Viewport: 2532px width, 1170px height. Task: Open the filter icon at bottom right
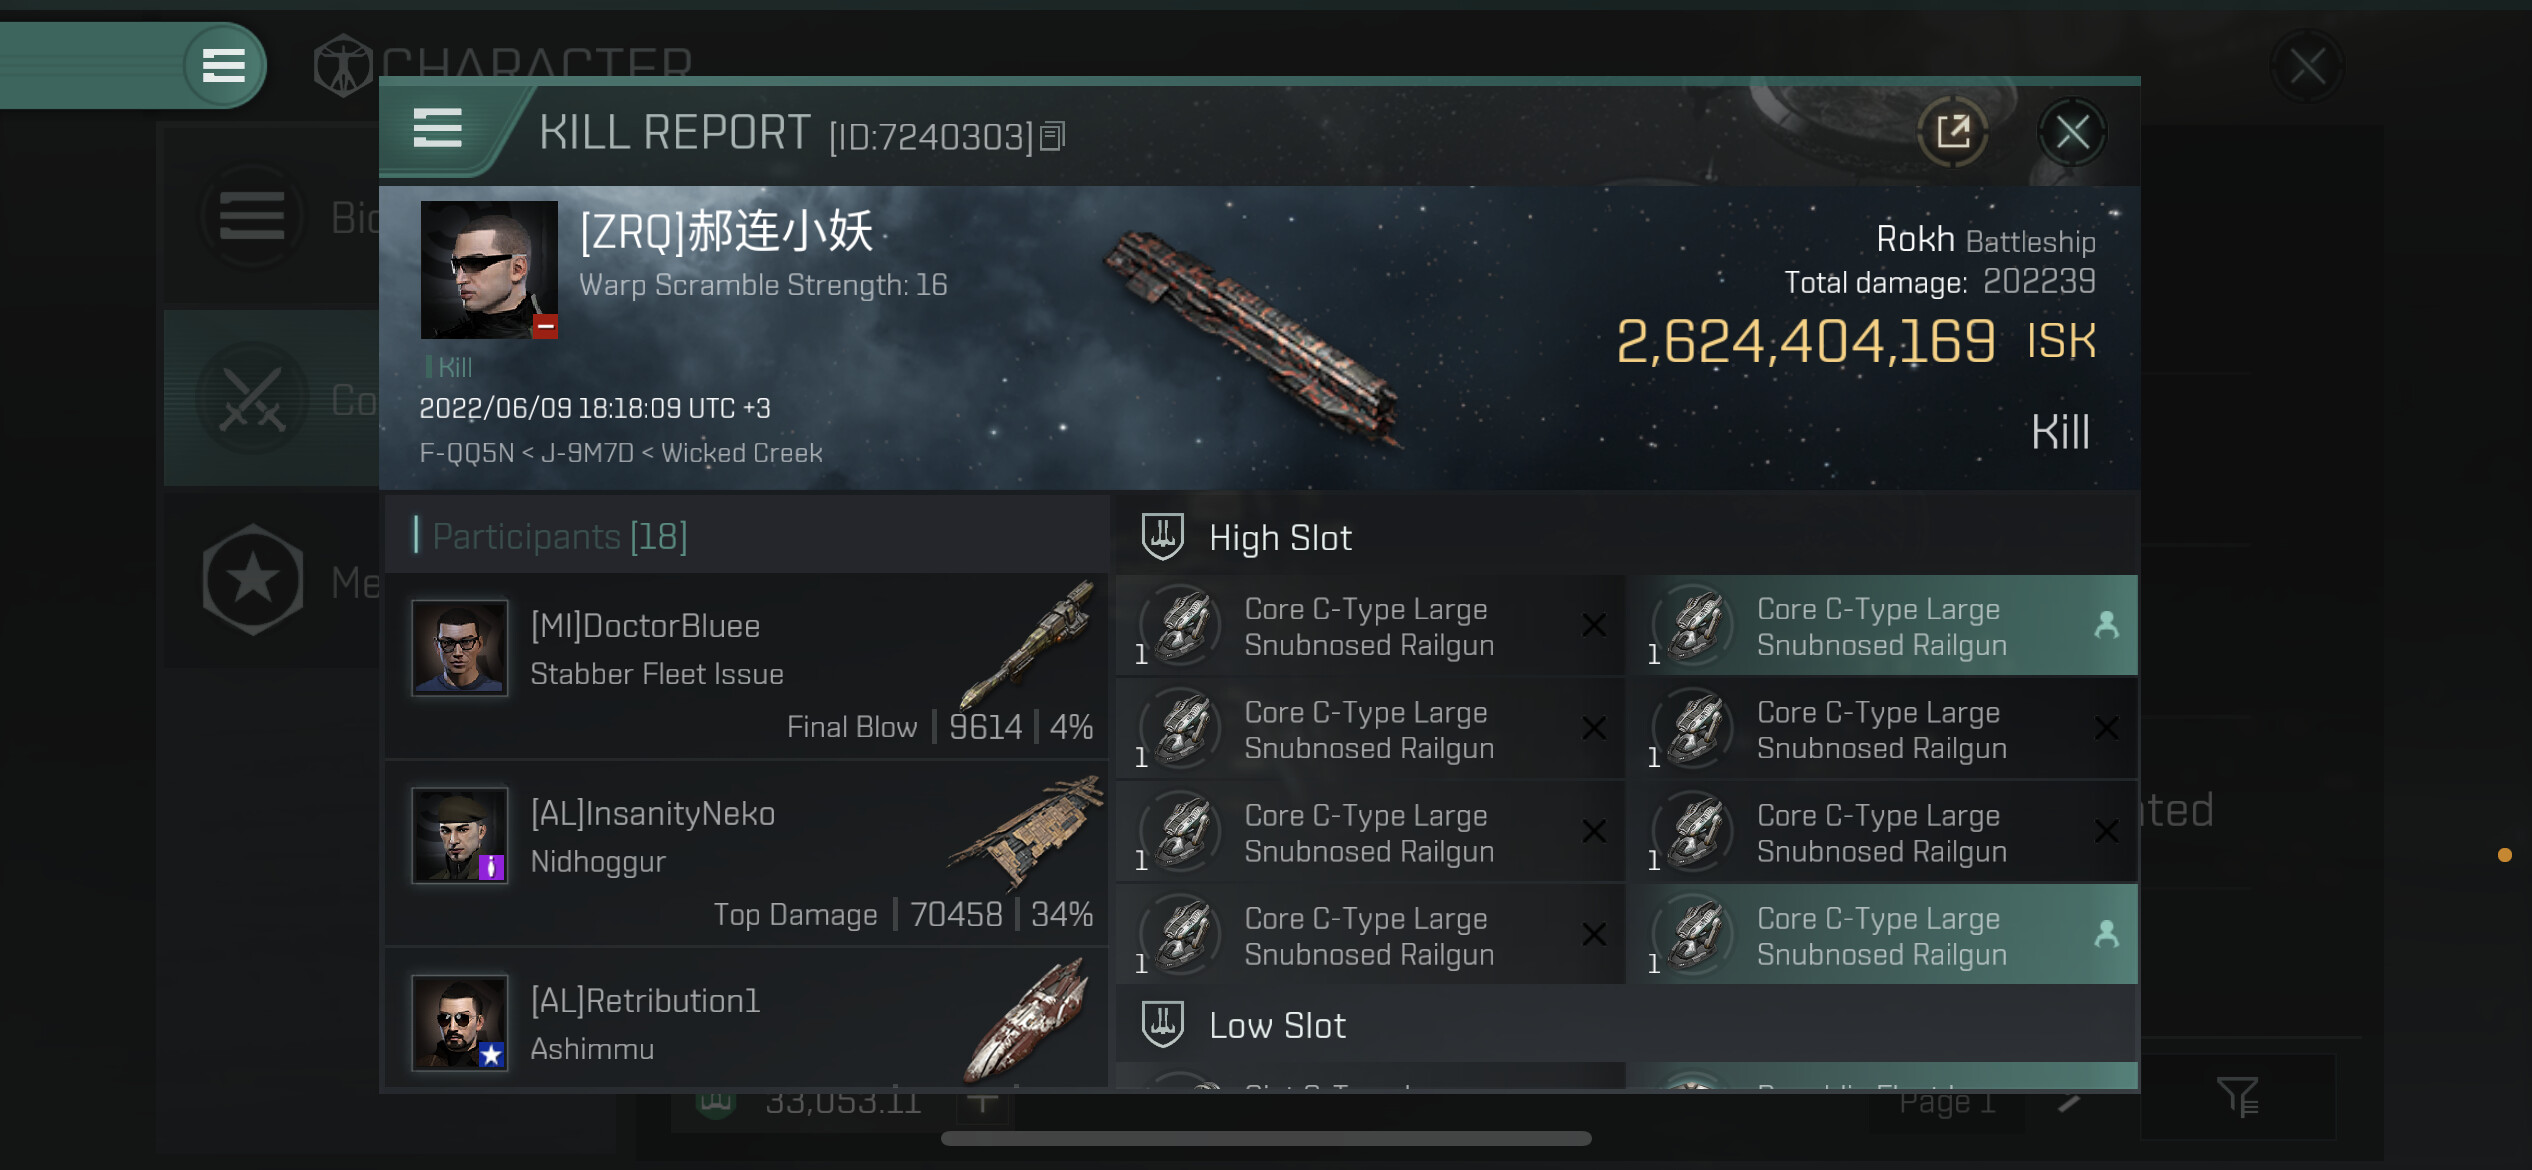[x=2237, y=1097]
